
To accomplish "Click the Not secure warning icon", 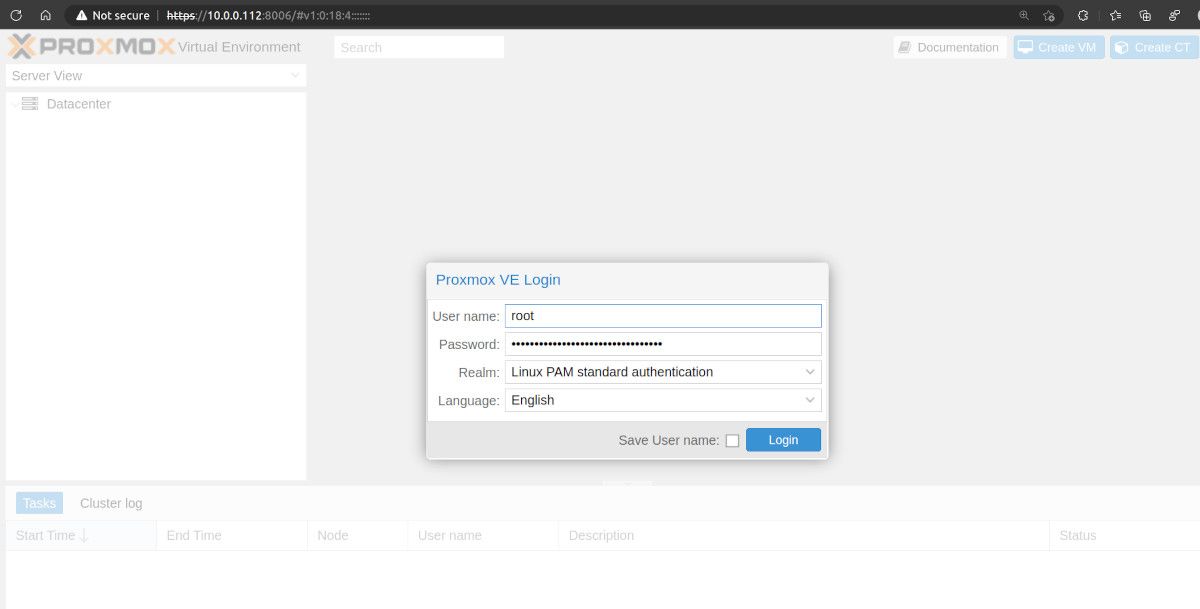I will [83, 15].
